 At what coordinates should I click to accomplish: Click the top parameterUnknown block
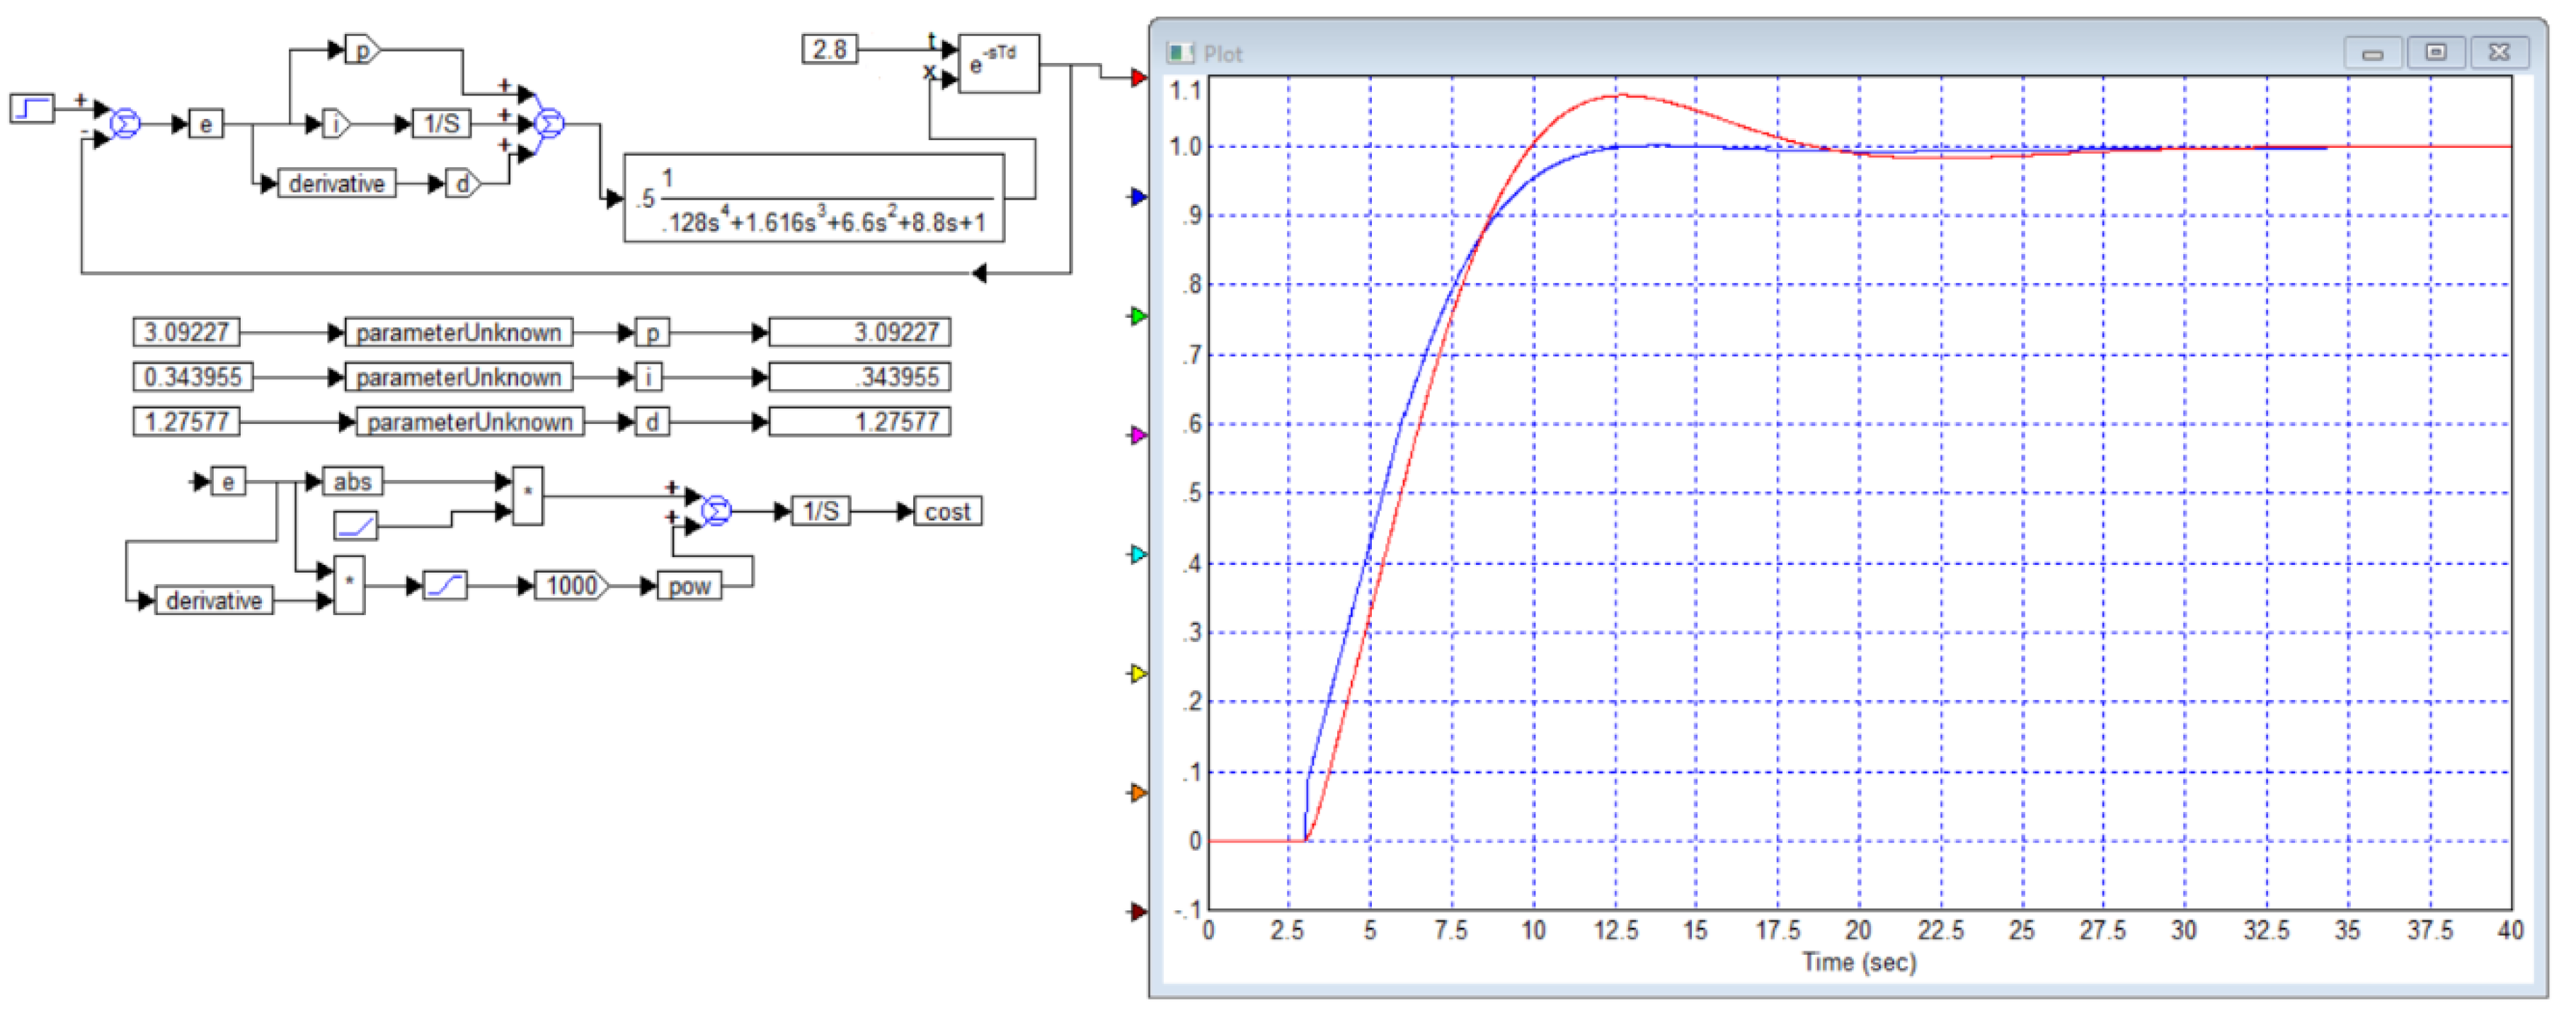pos(458,332)
